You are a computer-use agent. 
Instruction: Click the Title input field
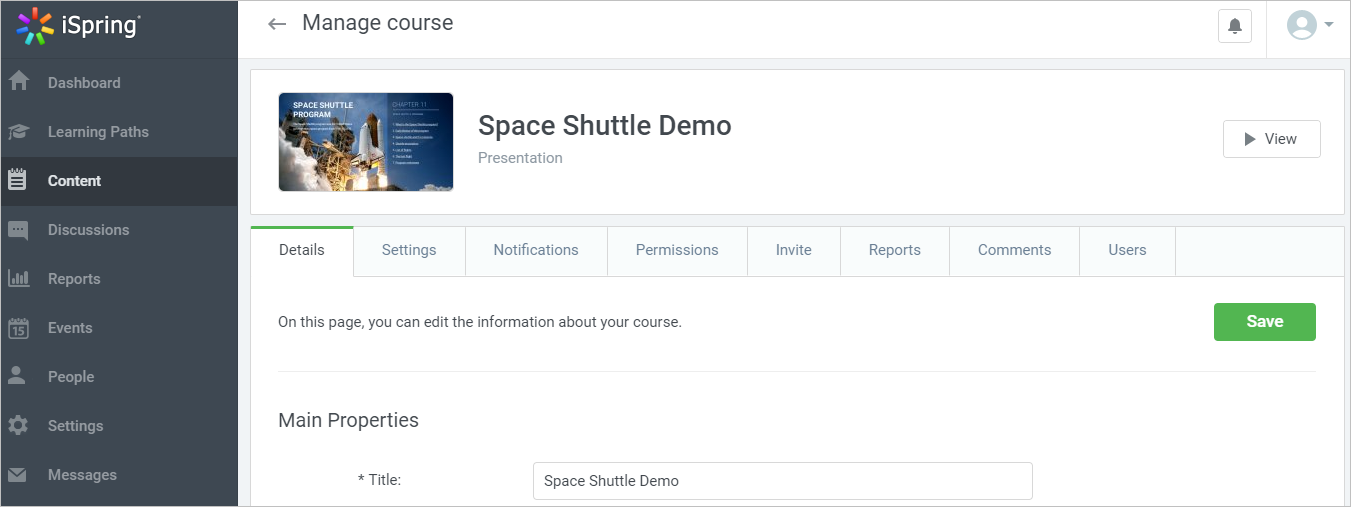coord(783,481)
